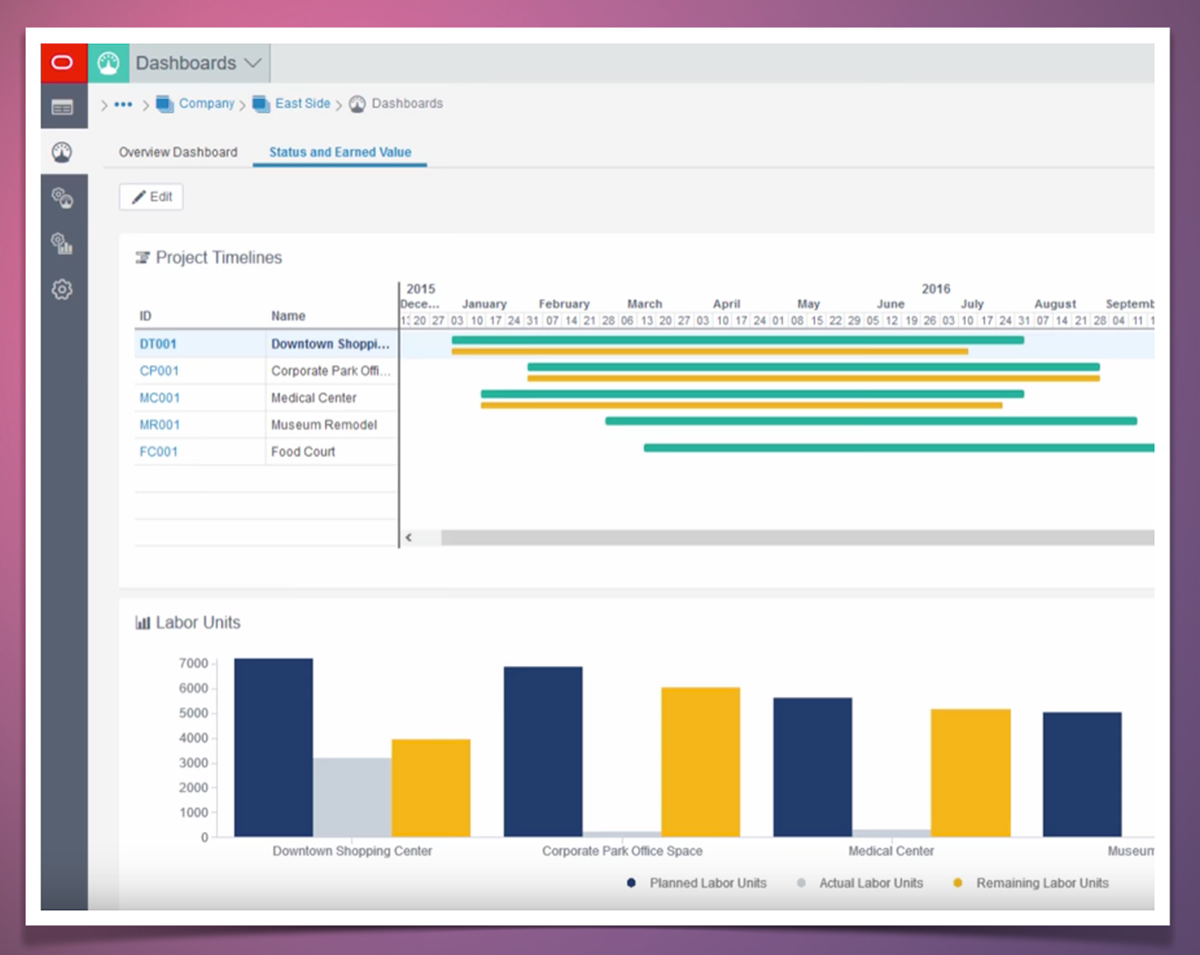Open project link MC001

(159, 398)
